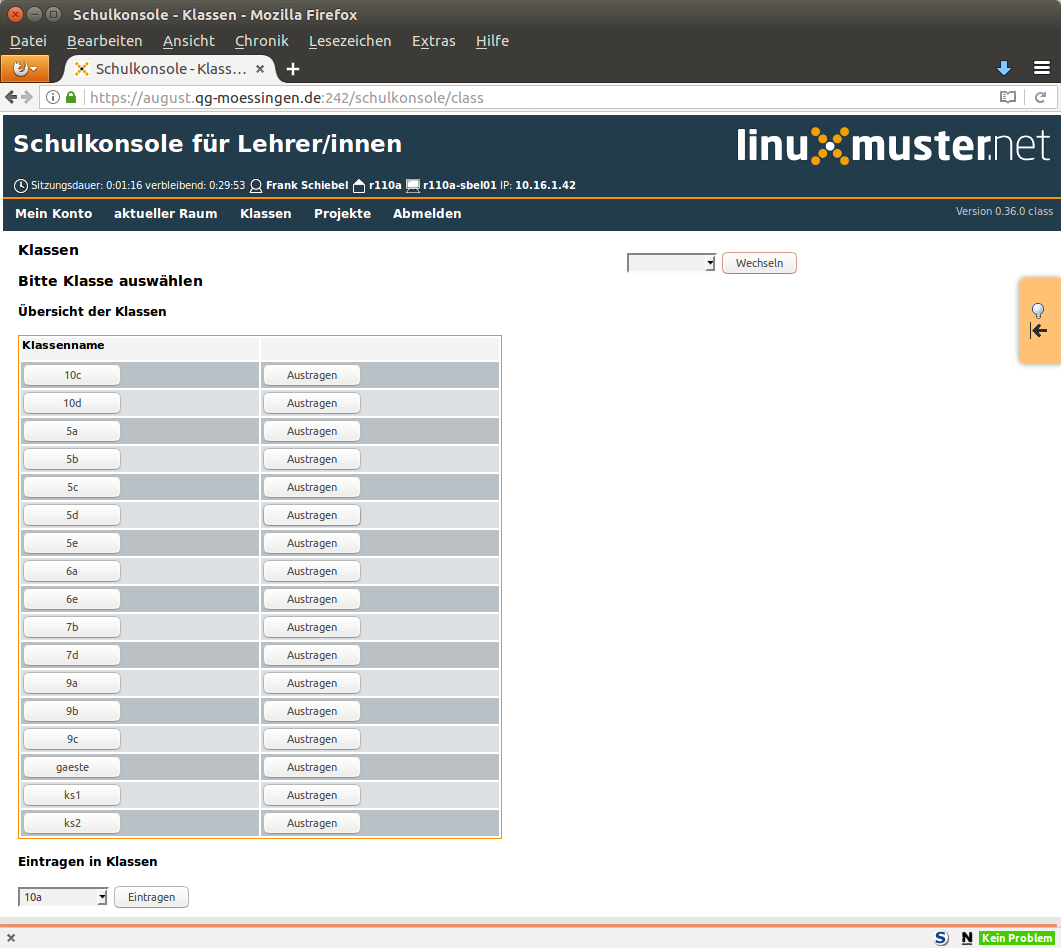Expand the orange lightbulb help side panel
This screenshot has width=1061, height=948.
pos(1038,320)
